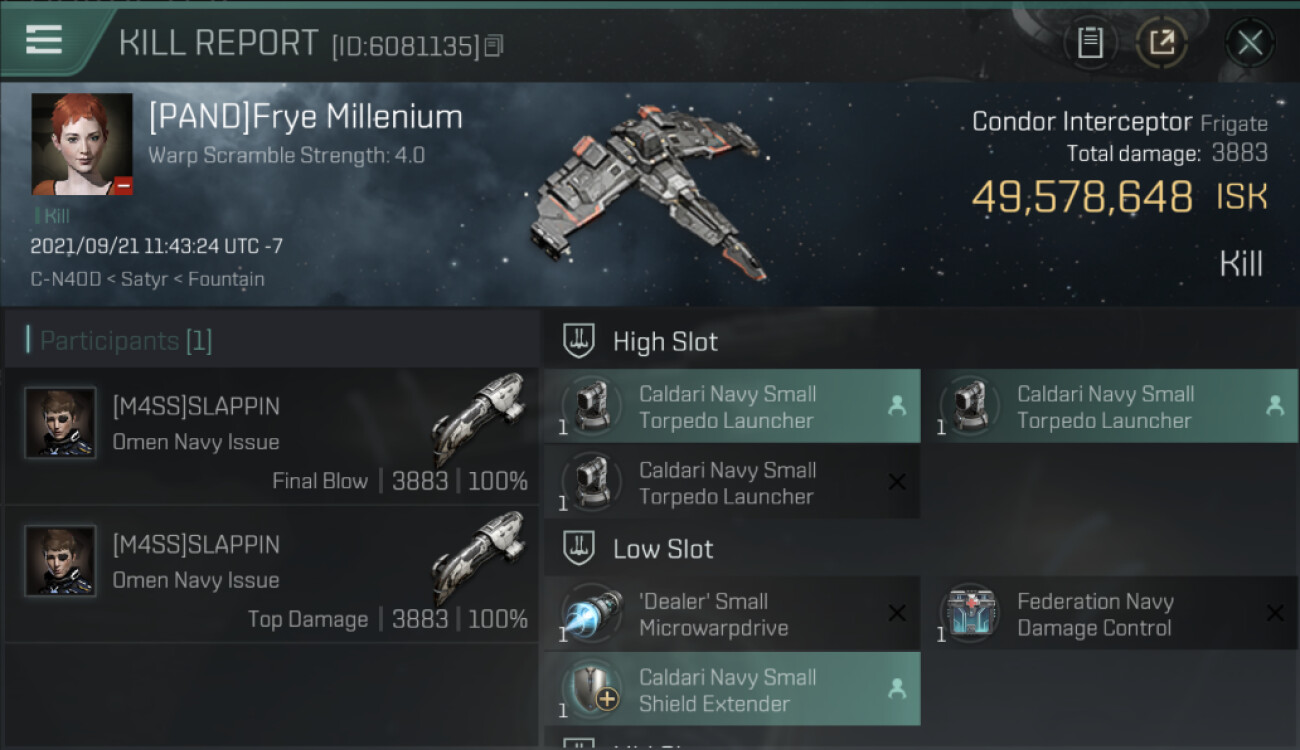
Task: Copy the kill report ID
Action: coord(494,46)
